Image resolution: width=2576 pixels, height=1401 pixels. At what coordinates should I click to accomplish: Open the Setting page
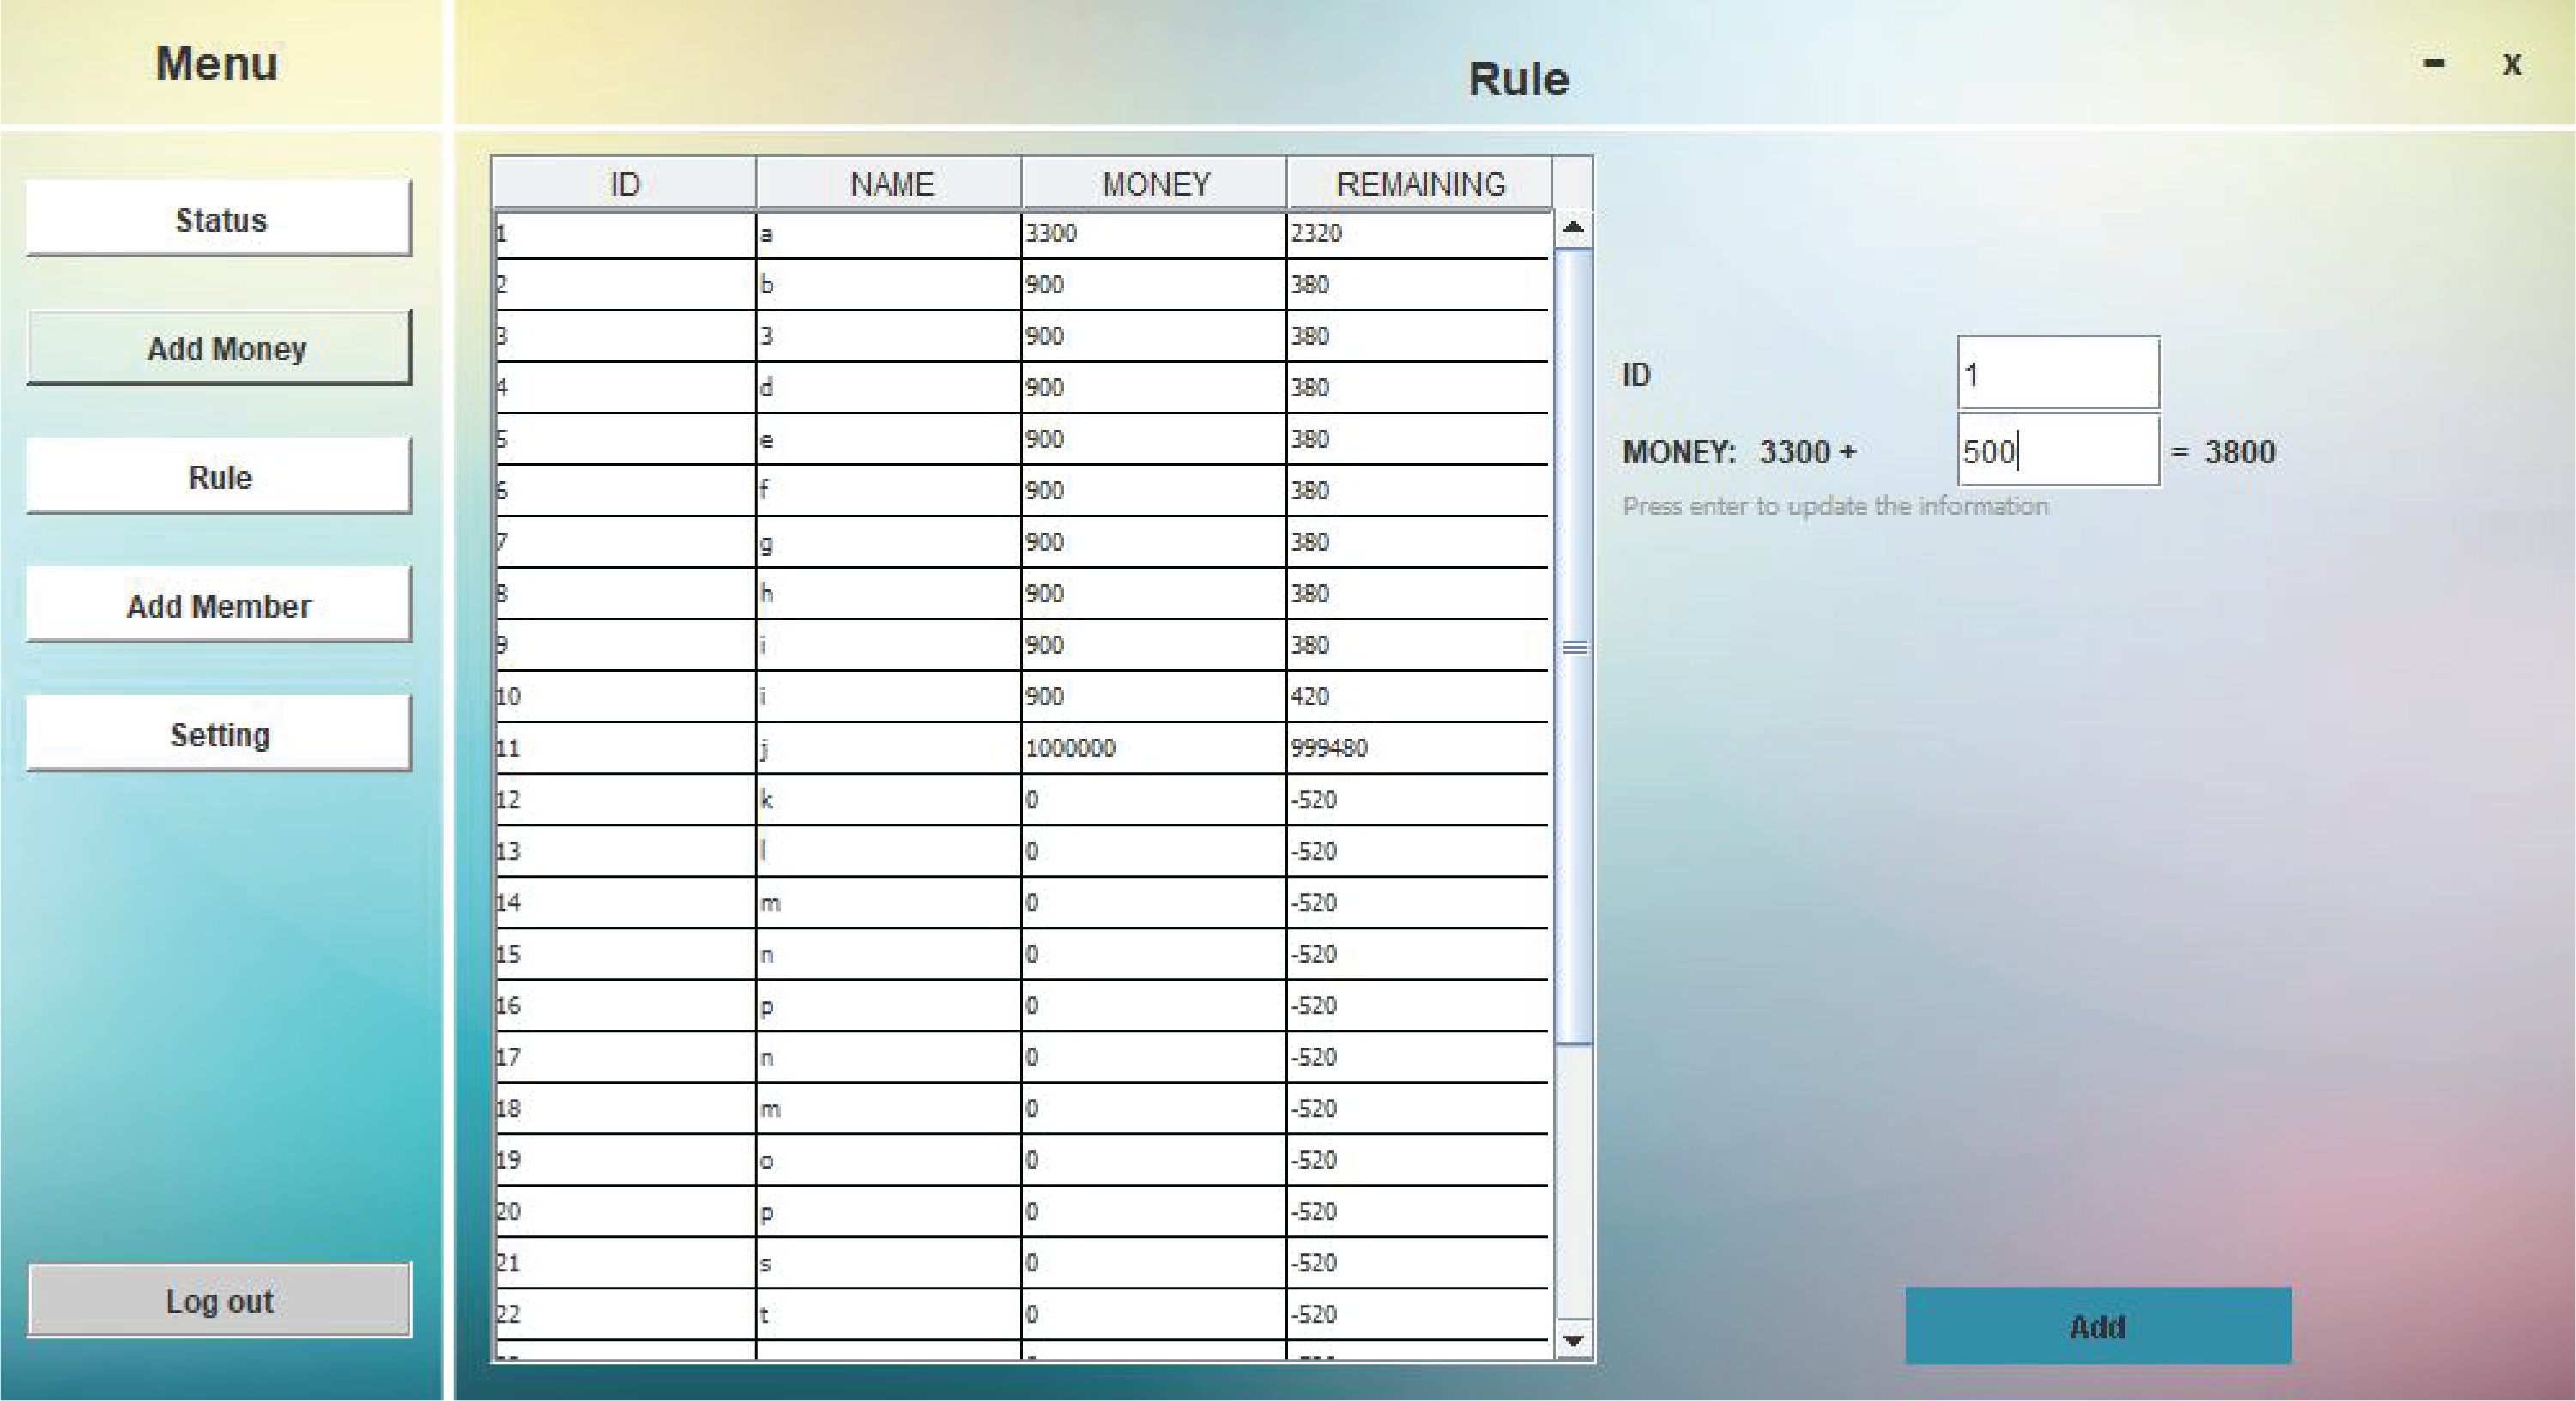219,734
